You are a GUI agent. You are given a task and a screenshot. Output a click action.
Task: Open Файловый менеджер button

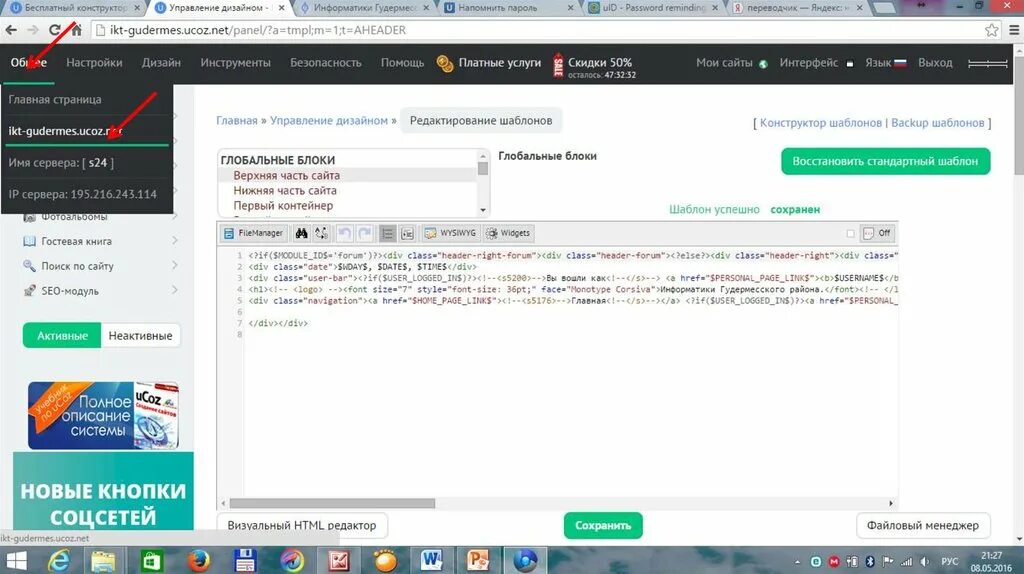click(x=923, y=526)
